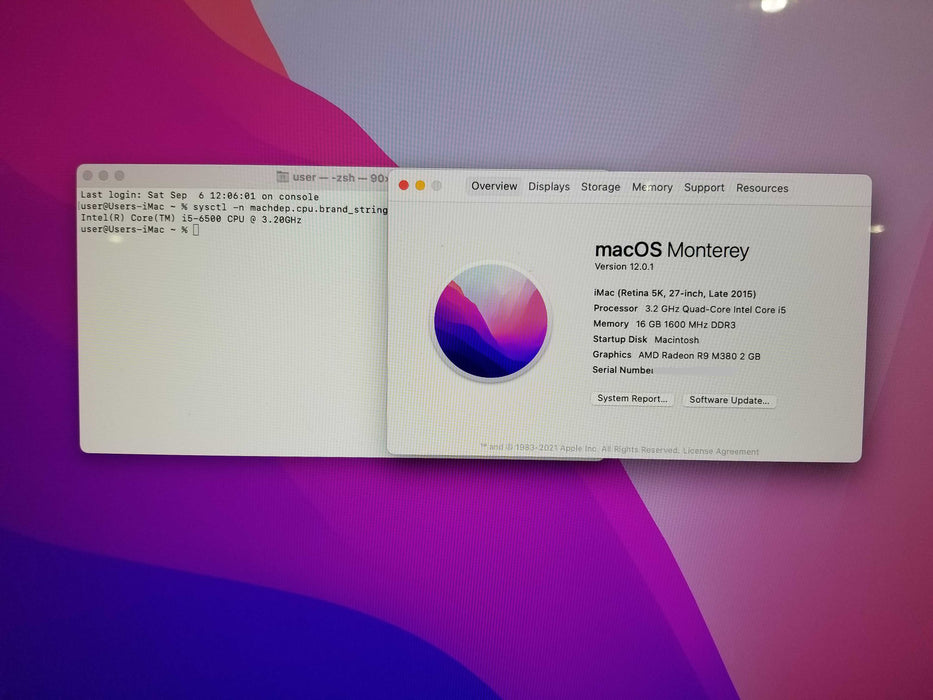Open the License Agreement link
The image size is (933, 700).
721,451
